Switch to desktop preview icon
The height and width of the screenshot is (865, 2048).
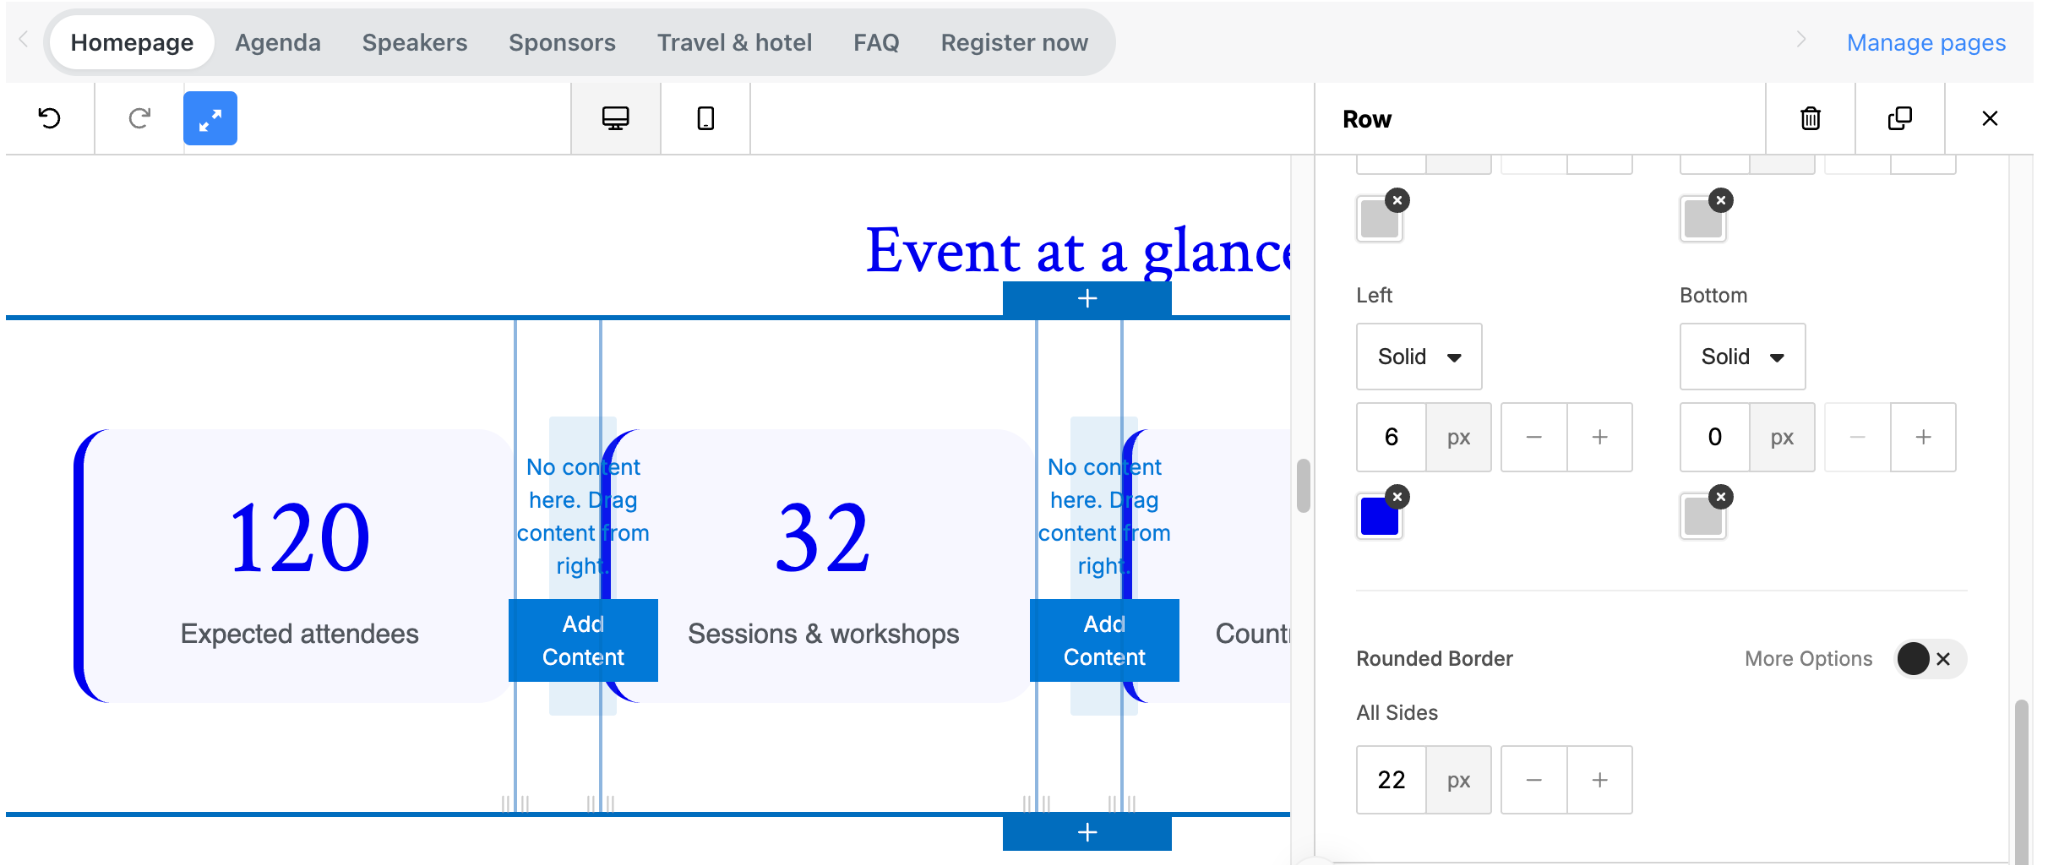coord(616,119)
